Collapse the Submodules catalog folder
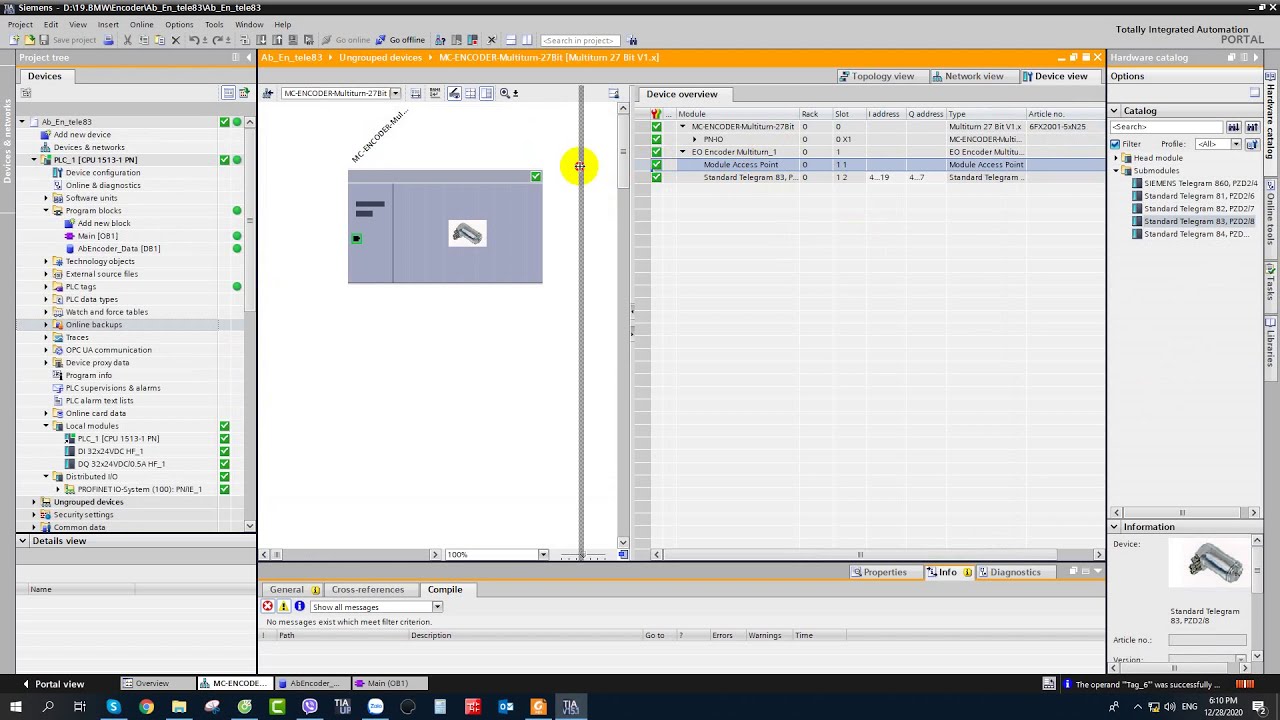Screen dimensions: 1280x720 point(1116,171)
